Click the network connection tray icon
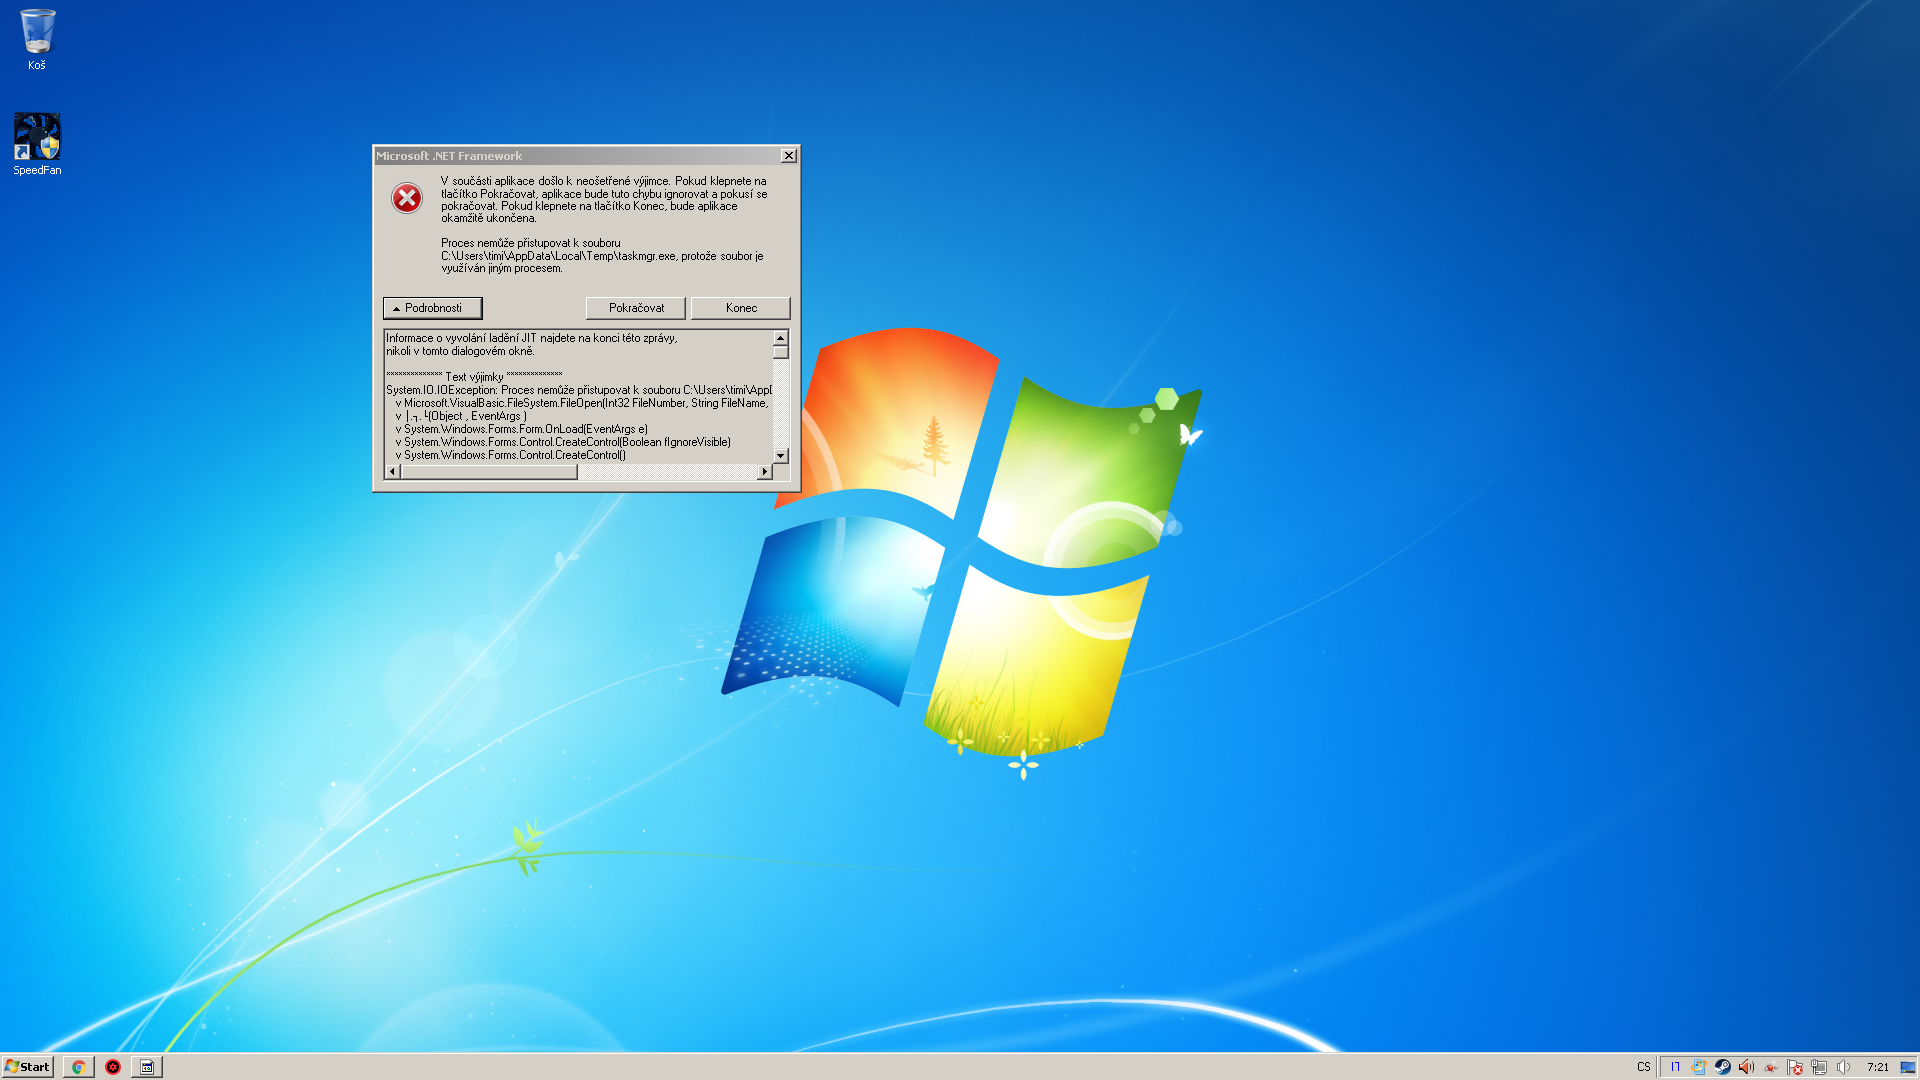This screenshot has width=1920, height=1080. tap(1819, 1067)
